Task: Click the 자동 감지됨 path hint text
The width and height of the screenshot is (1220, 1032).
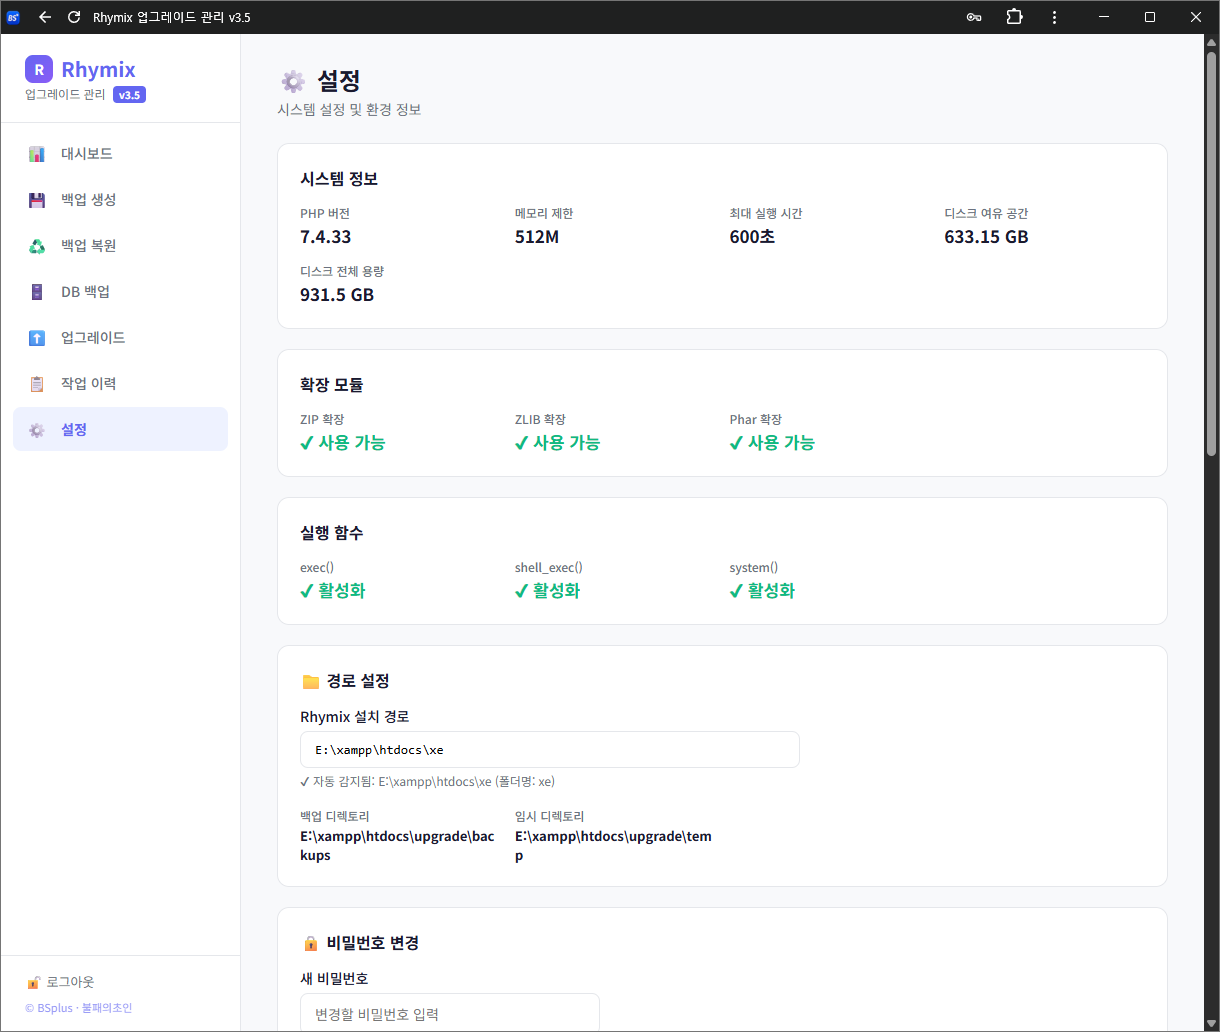Action: [428, 782]
